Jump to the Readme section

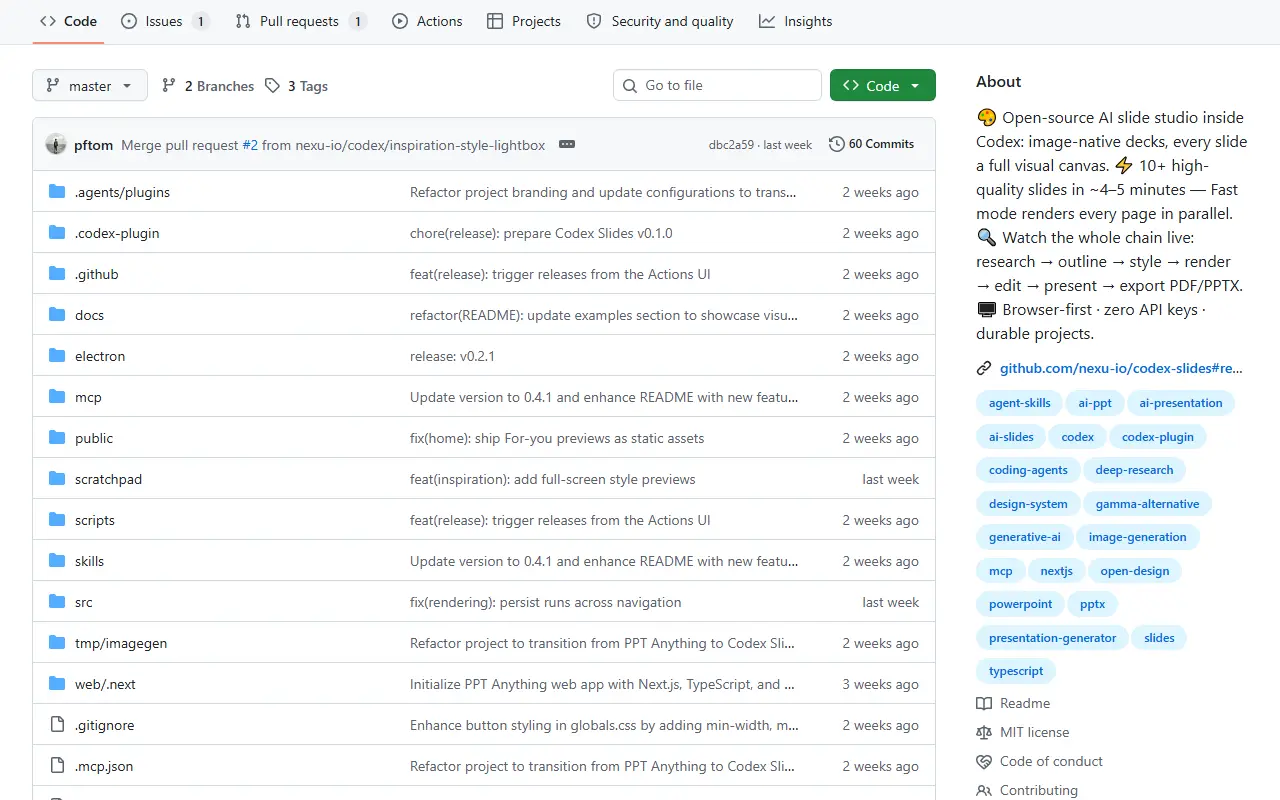tap(1013, 703)
